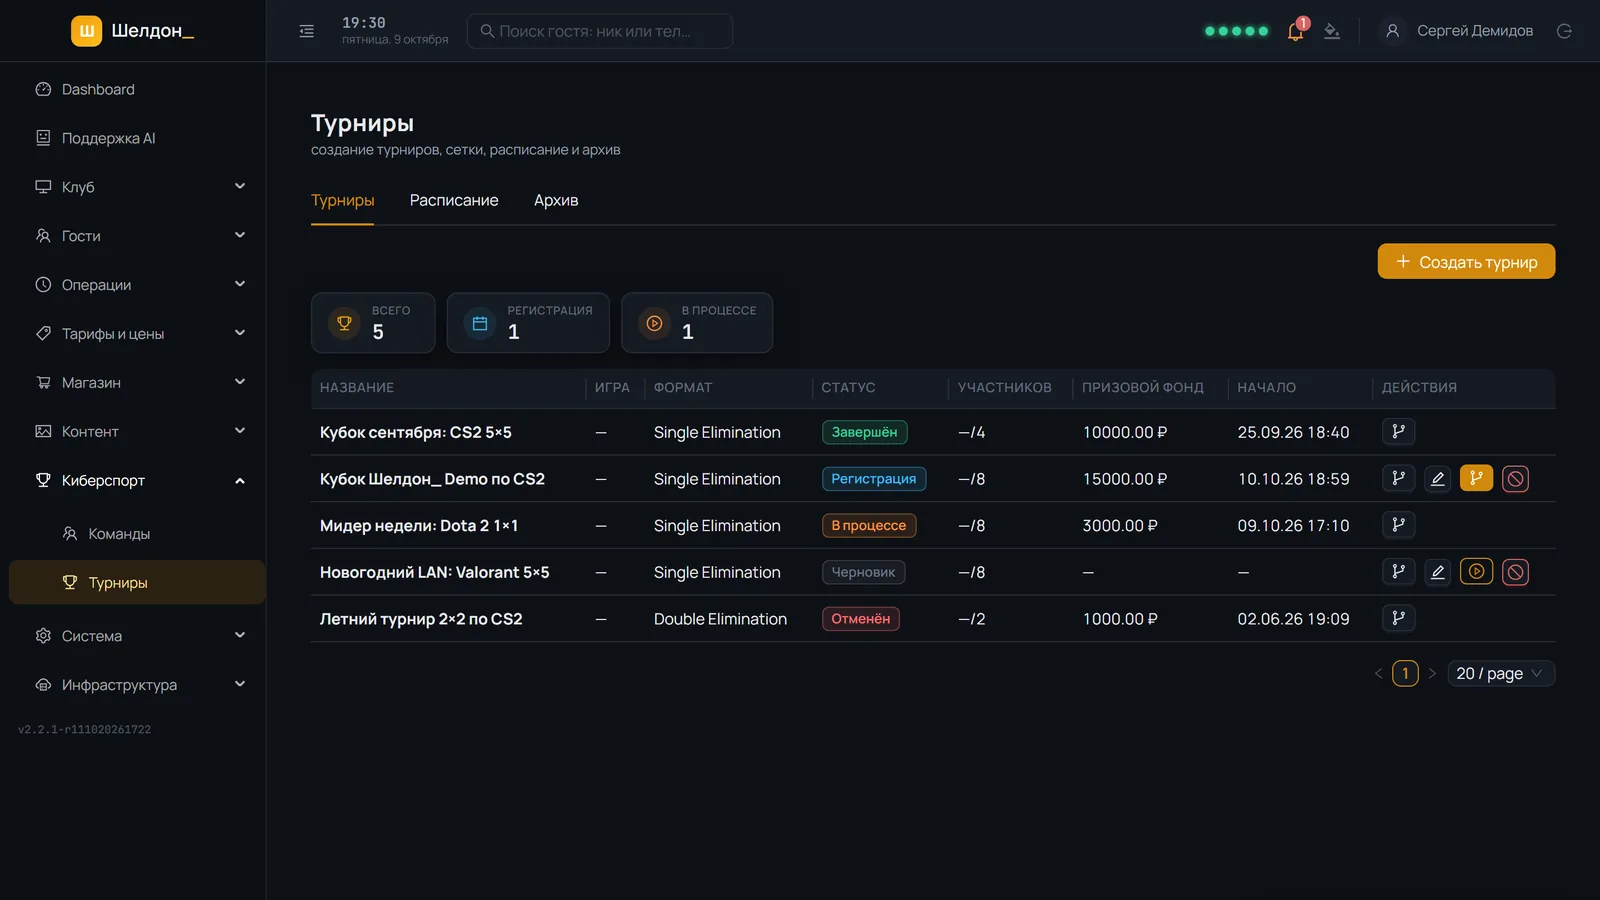Image resolution: width=1600 pixels, height=900 pixels.
Task: Open bracket for Мидер недели: Dota 2 1×1
Action: click(1398, 525)
